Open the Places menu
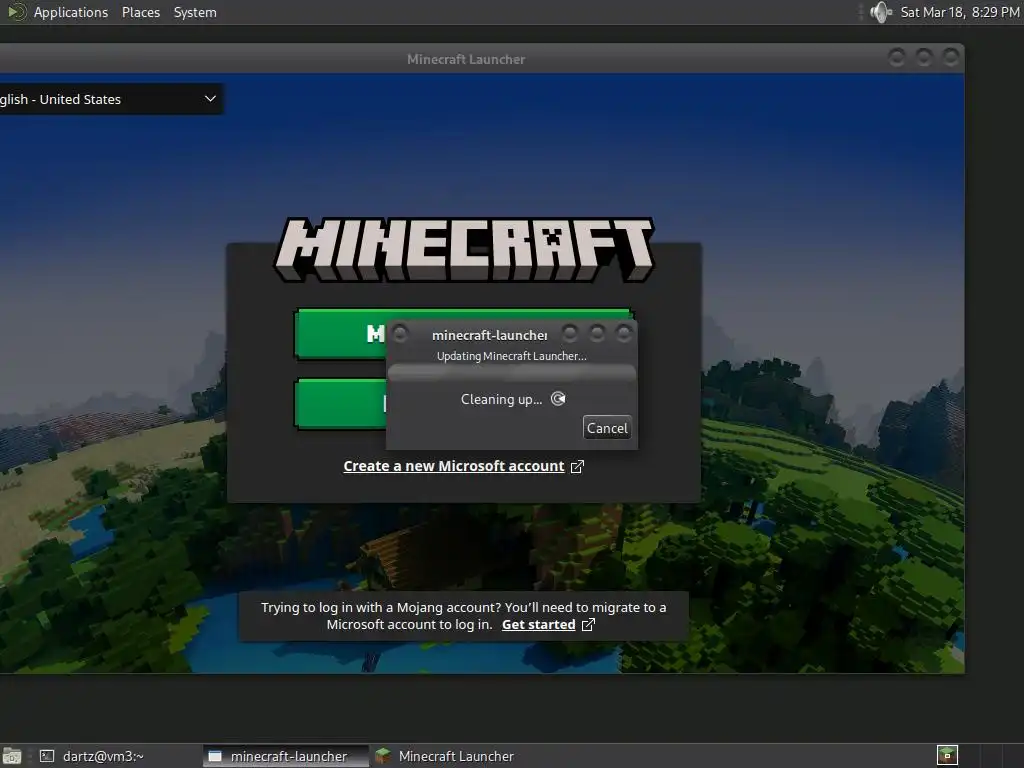The image size is (1024, 768). pyautogui.click(x=140, y=12)
